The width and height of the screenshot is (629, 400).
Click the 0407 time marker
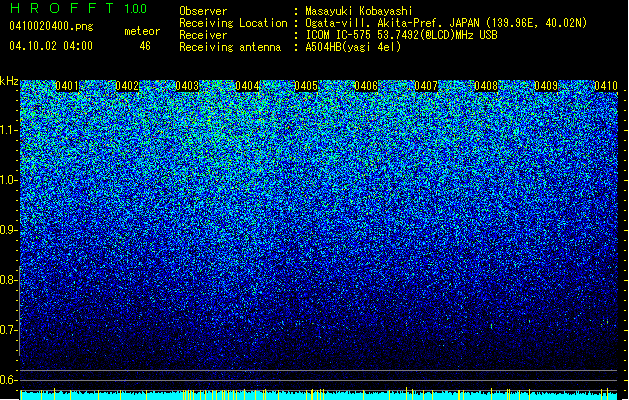coord(426,86)
